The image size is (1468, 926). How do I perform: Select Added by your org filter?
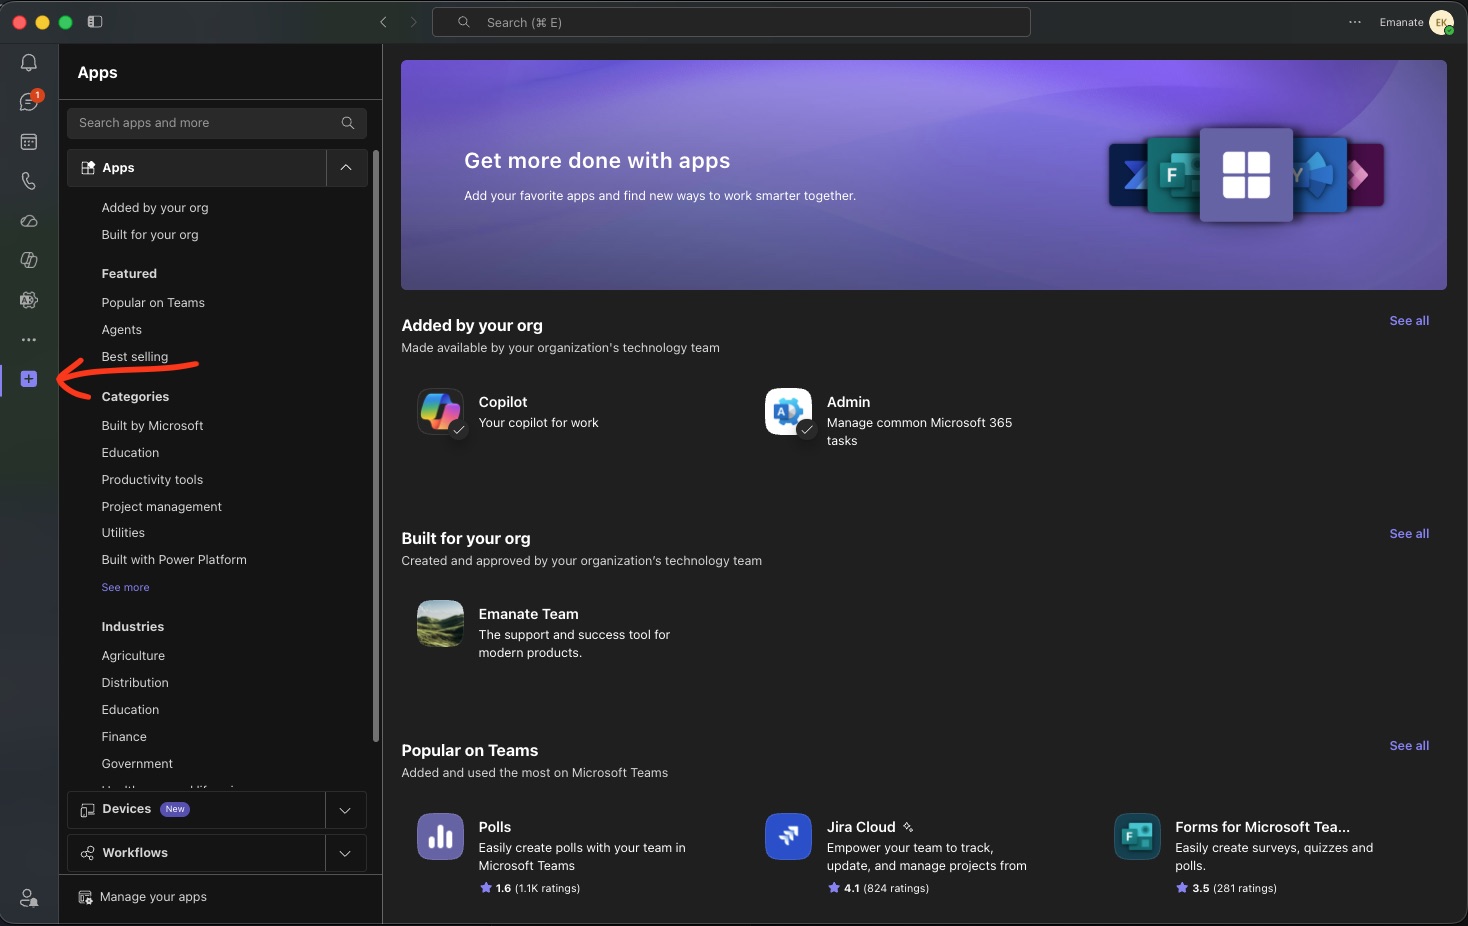point(155,208)
